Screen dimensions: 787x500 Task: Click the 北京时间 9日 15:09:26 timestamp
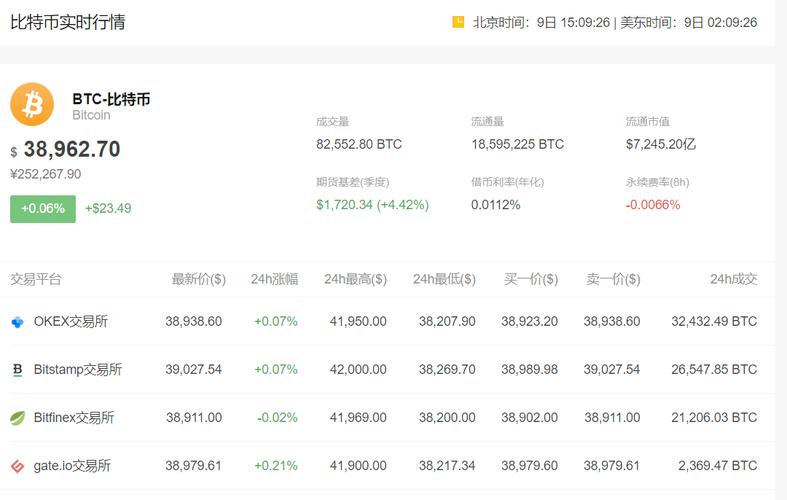(542, 22)
